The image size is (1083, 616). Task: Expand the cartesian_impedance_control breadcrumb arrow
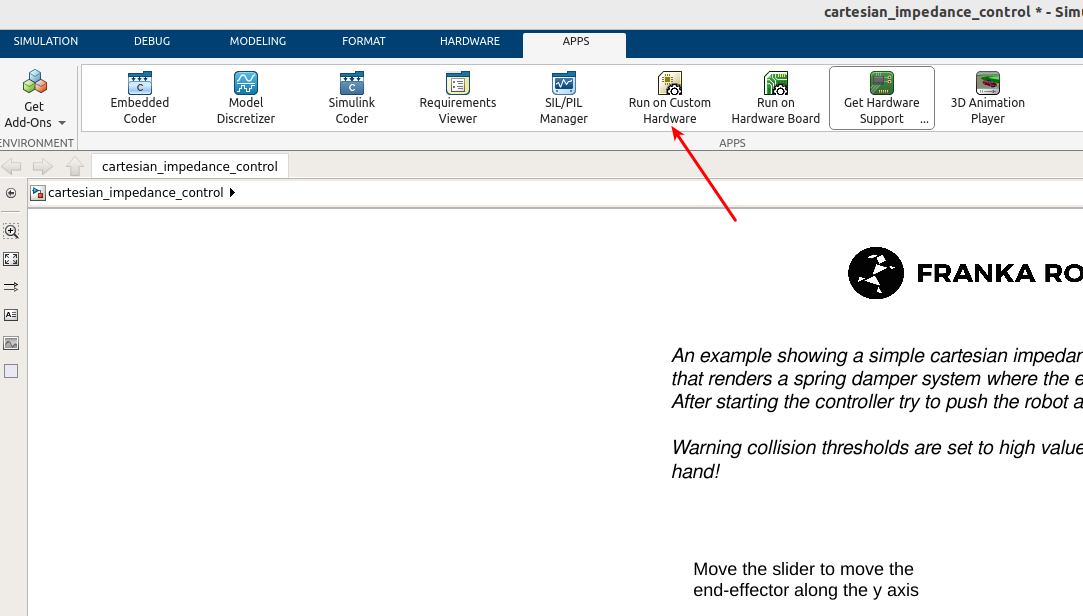[233, 193]
